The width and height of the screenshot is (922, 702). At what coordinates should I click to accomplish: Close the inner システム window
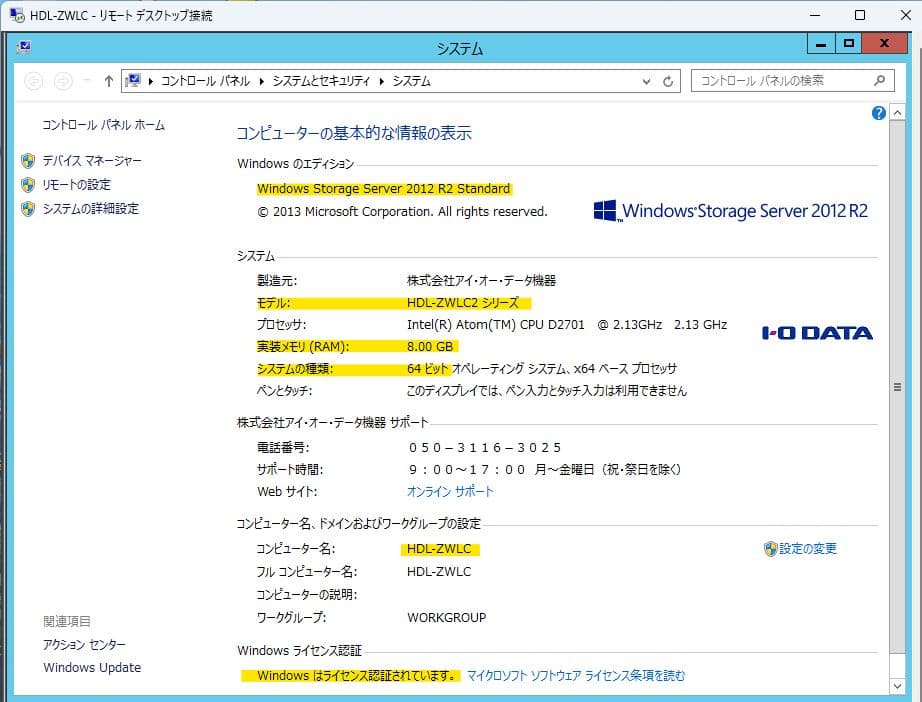(884, 44)
